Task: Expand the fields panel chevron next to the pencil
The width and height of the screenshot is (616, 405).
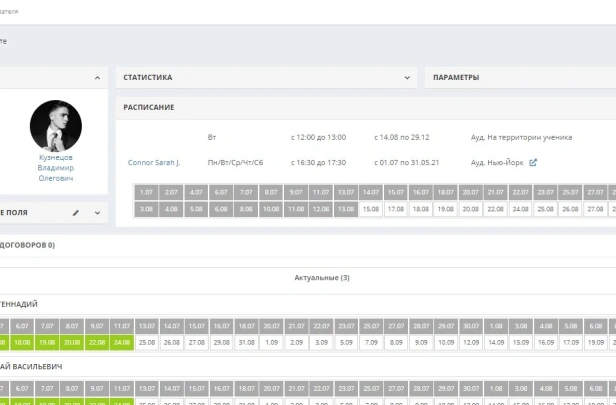Action: pos(97,213)
